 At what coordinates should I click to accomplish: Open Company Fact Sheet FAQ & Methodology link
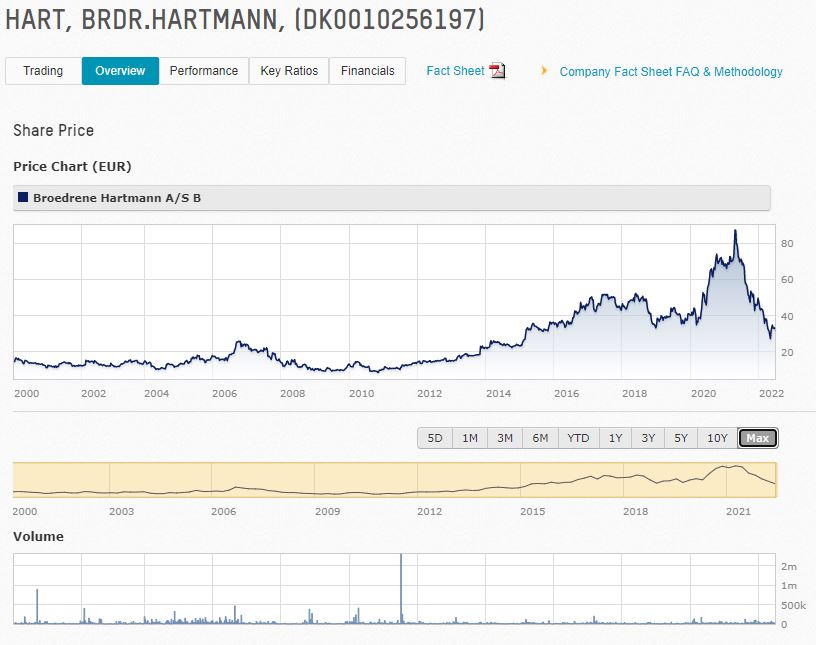(671, 72)
